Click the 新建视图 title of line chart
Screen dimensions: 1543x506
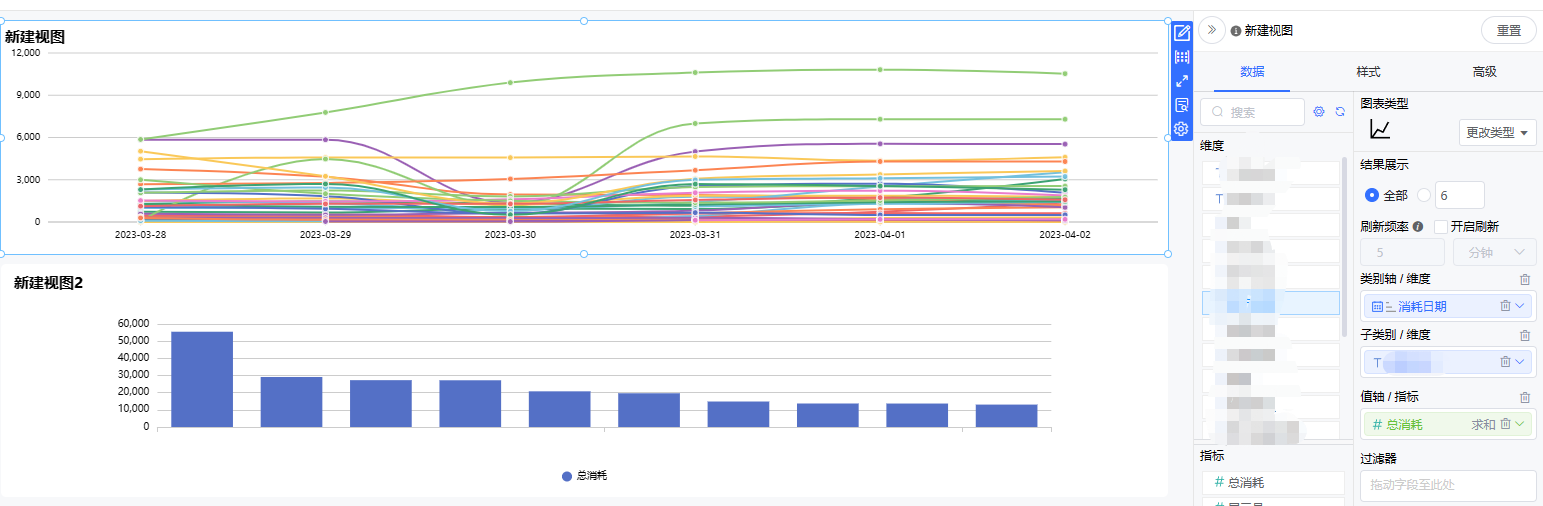click(35, 37)
